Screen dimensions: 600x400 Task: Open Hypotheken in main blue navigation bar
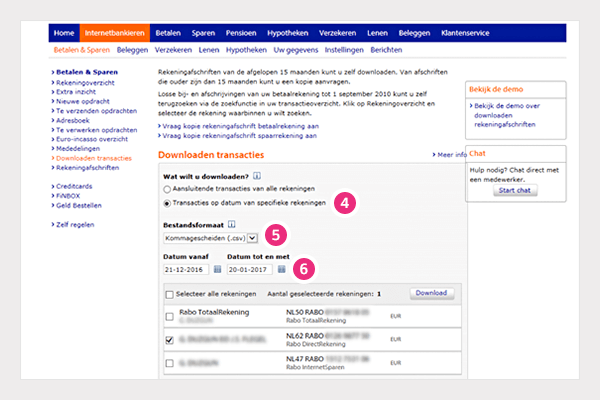(287, 33)
